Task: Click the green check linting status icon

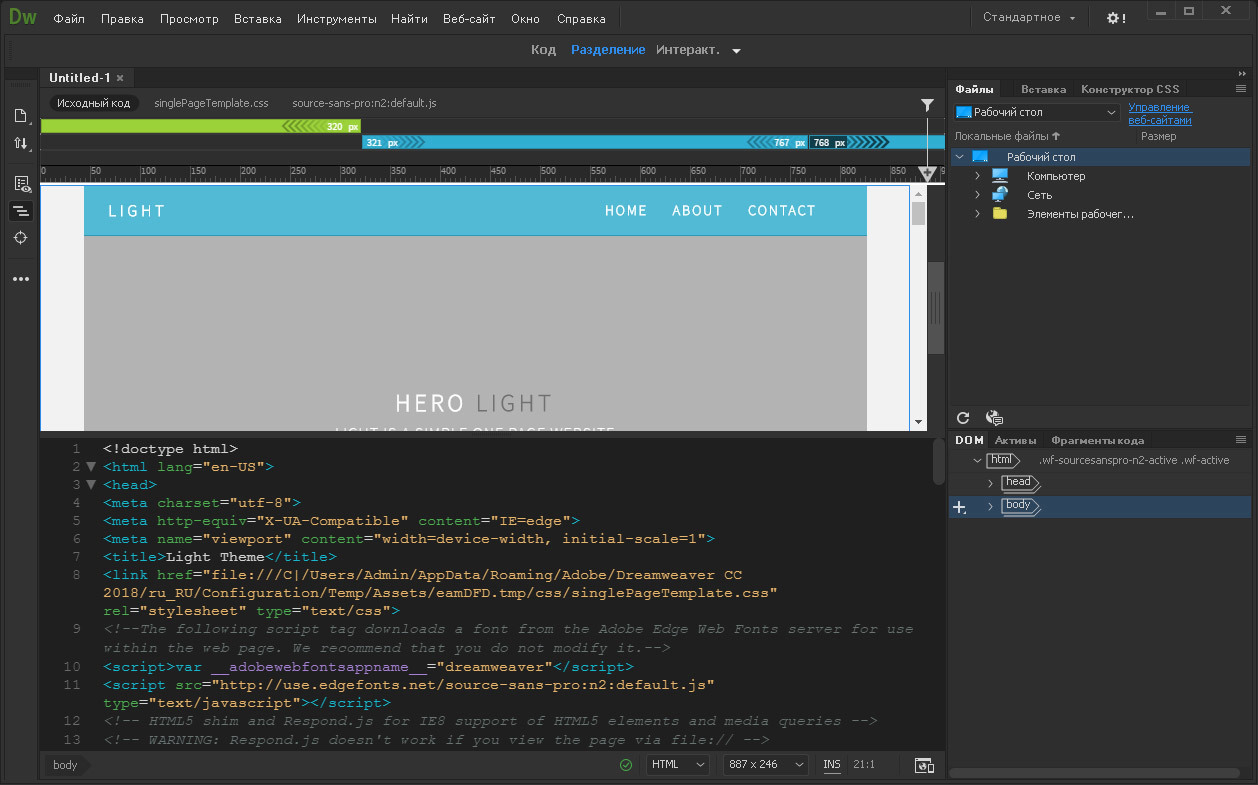Action: (626, 765)
